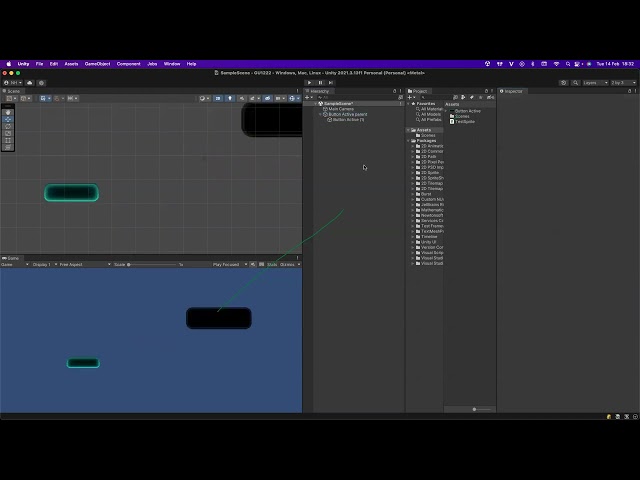Toggle grid visibility in Scene toolbar
The width and height of the screenshot is (640, 480).
click(45, 98)
